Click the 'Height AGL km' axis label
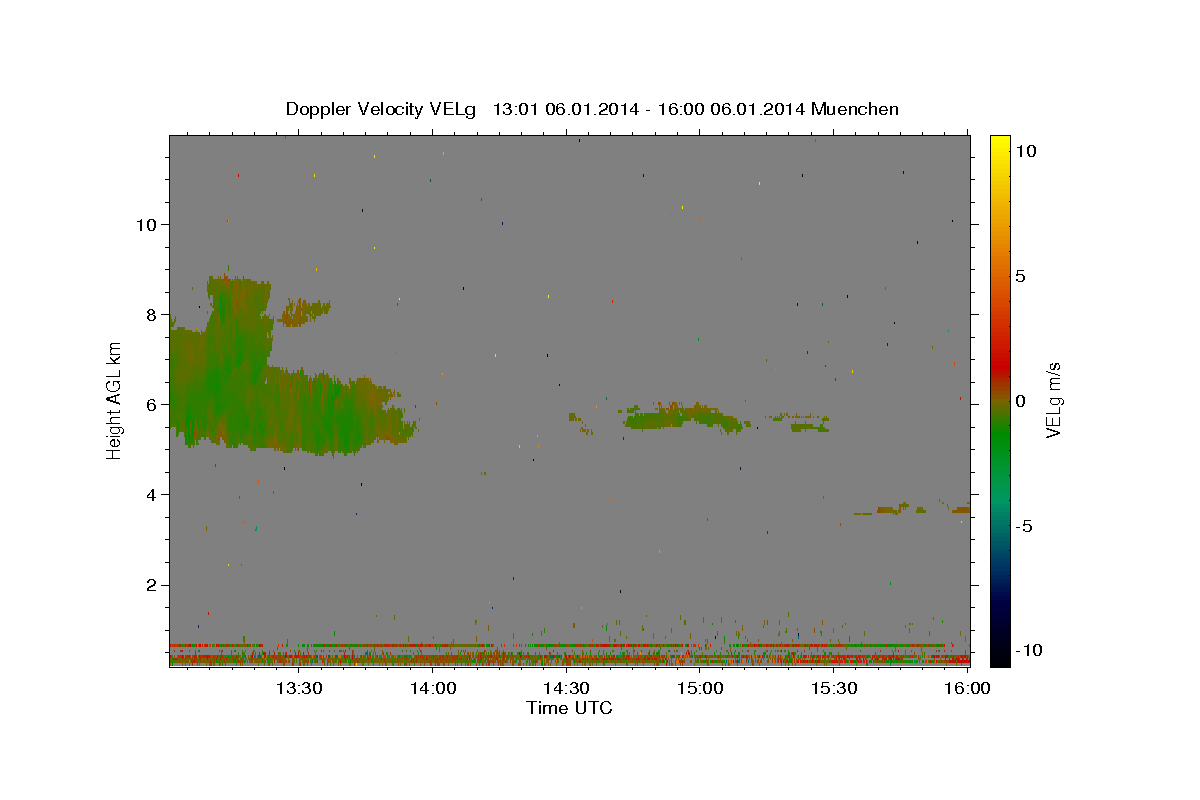 (x=115, y=401)
